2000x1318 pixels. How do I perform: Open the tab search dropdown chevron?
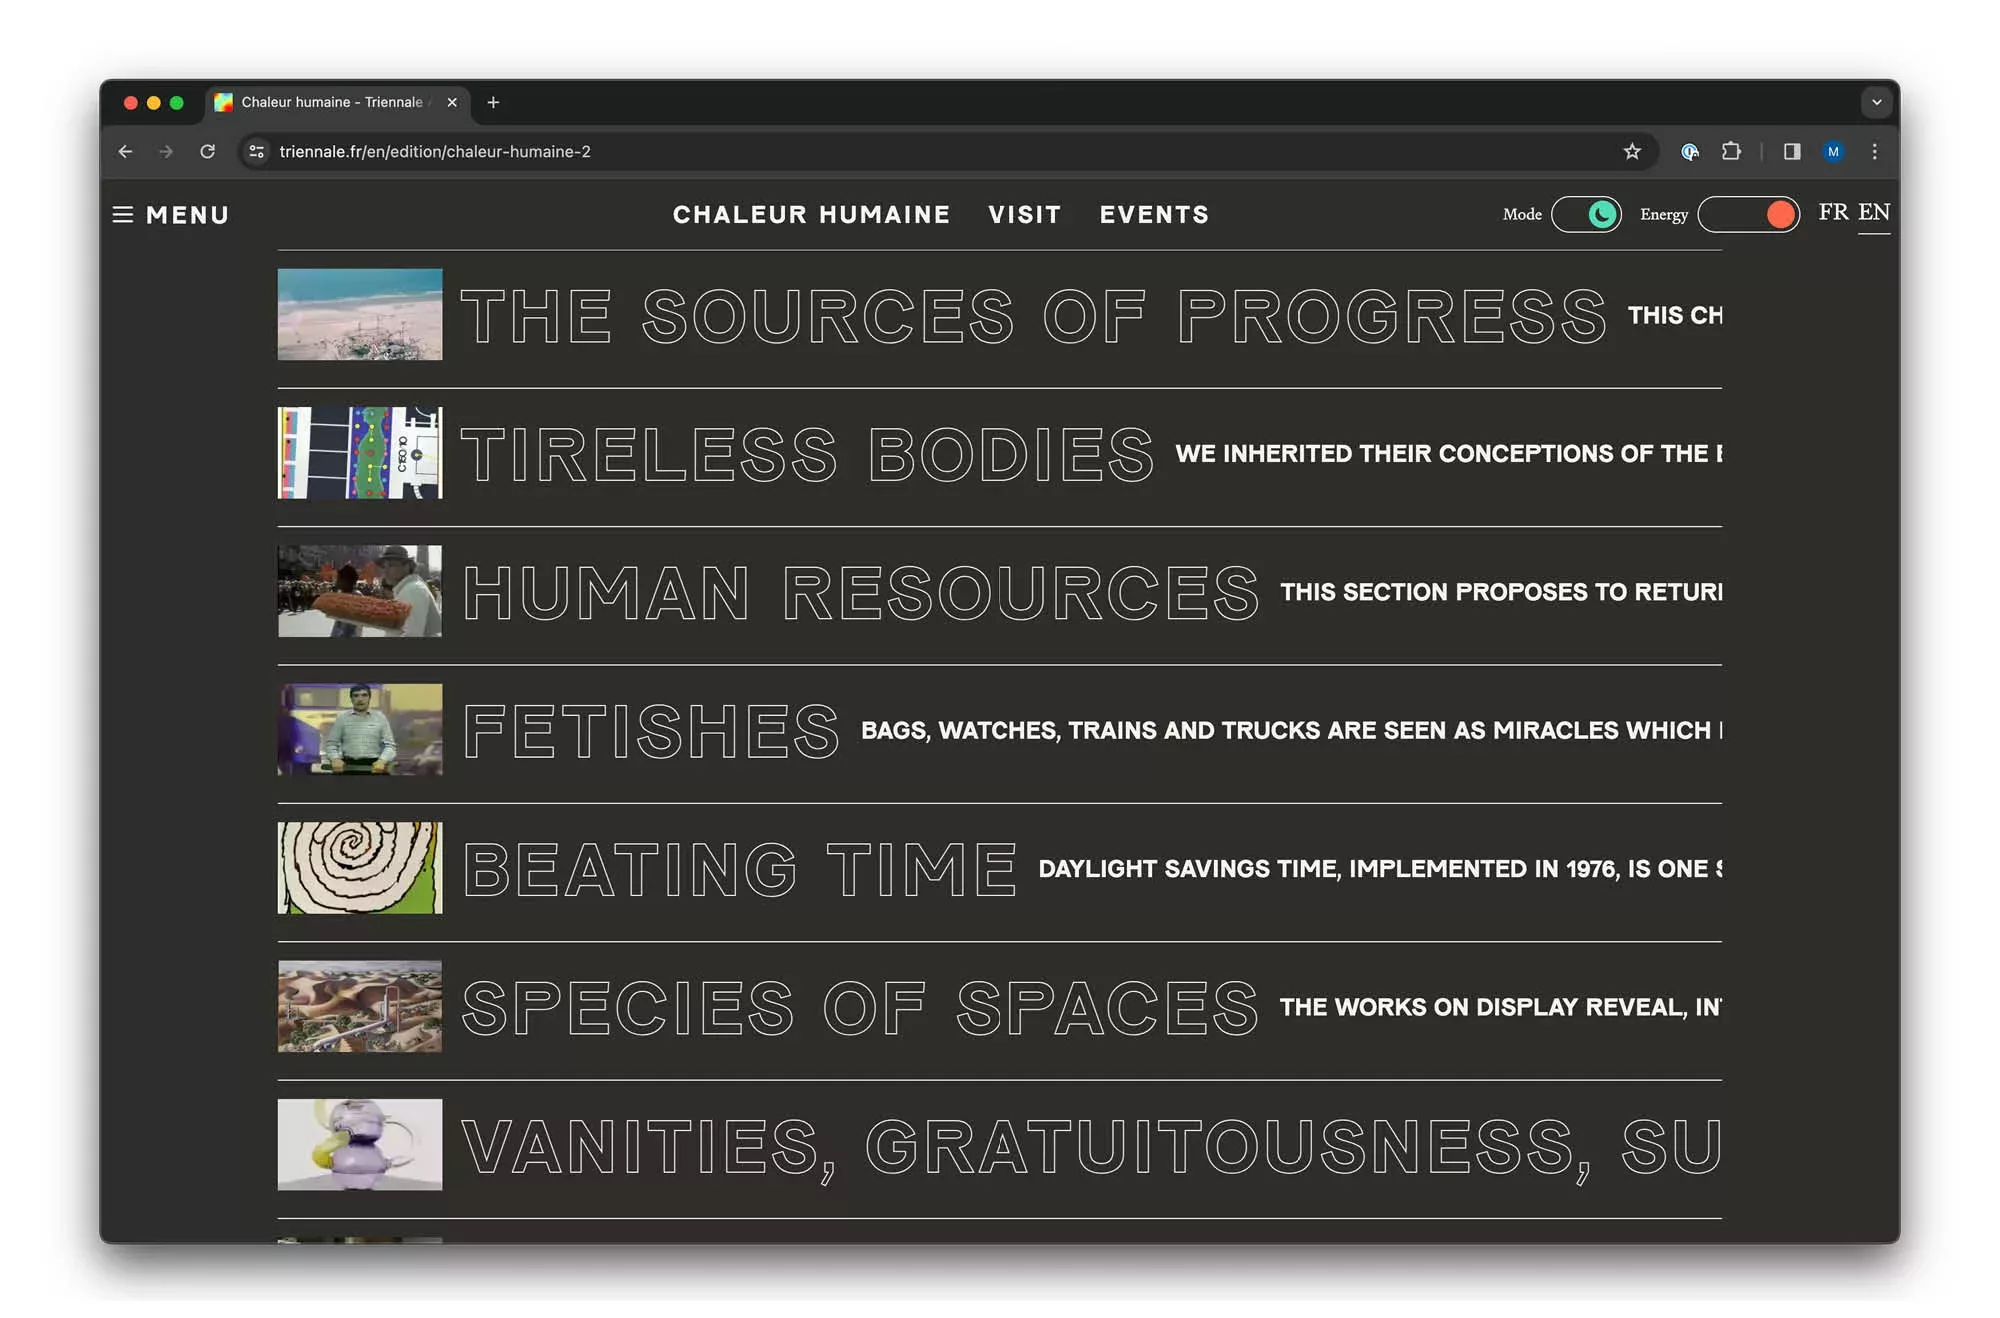pyautogui.click(x=1876, y=102)
